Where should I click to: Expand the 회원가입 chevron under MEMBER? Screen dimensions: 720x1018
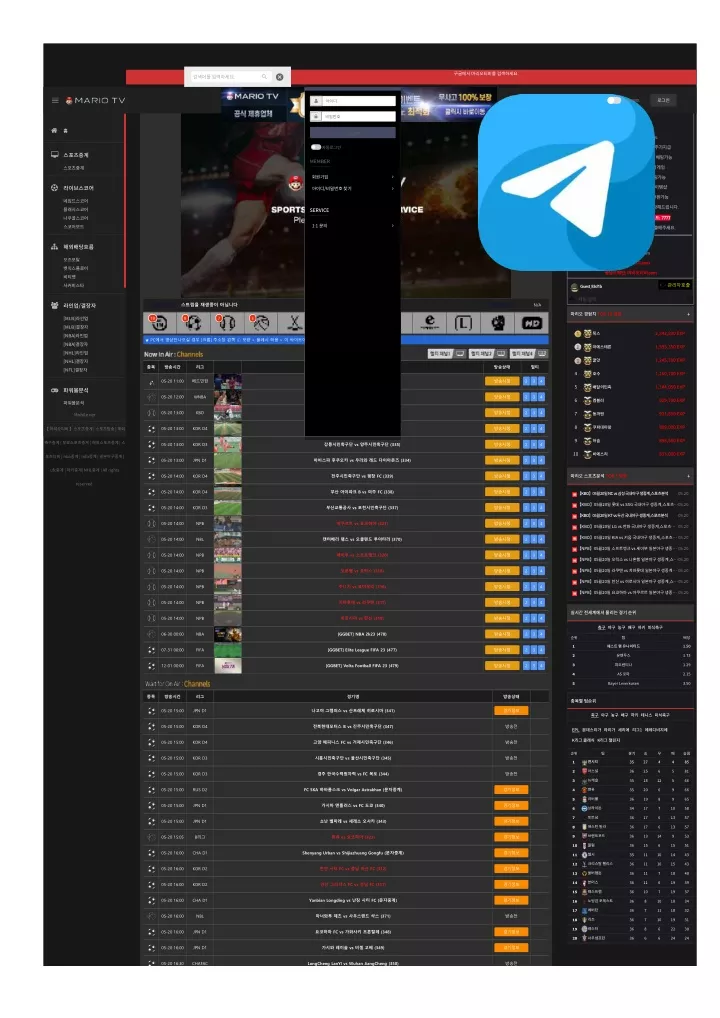pyautogui.click(x=392, y=177)
